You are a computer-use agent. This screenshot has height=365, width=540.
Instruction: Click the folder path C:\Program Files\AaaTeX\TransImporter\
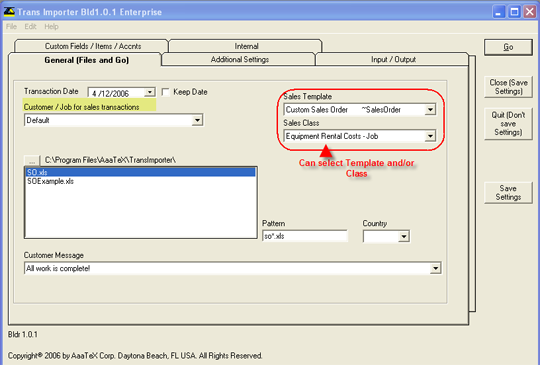110,160
